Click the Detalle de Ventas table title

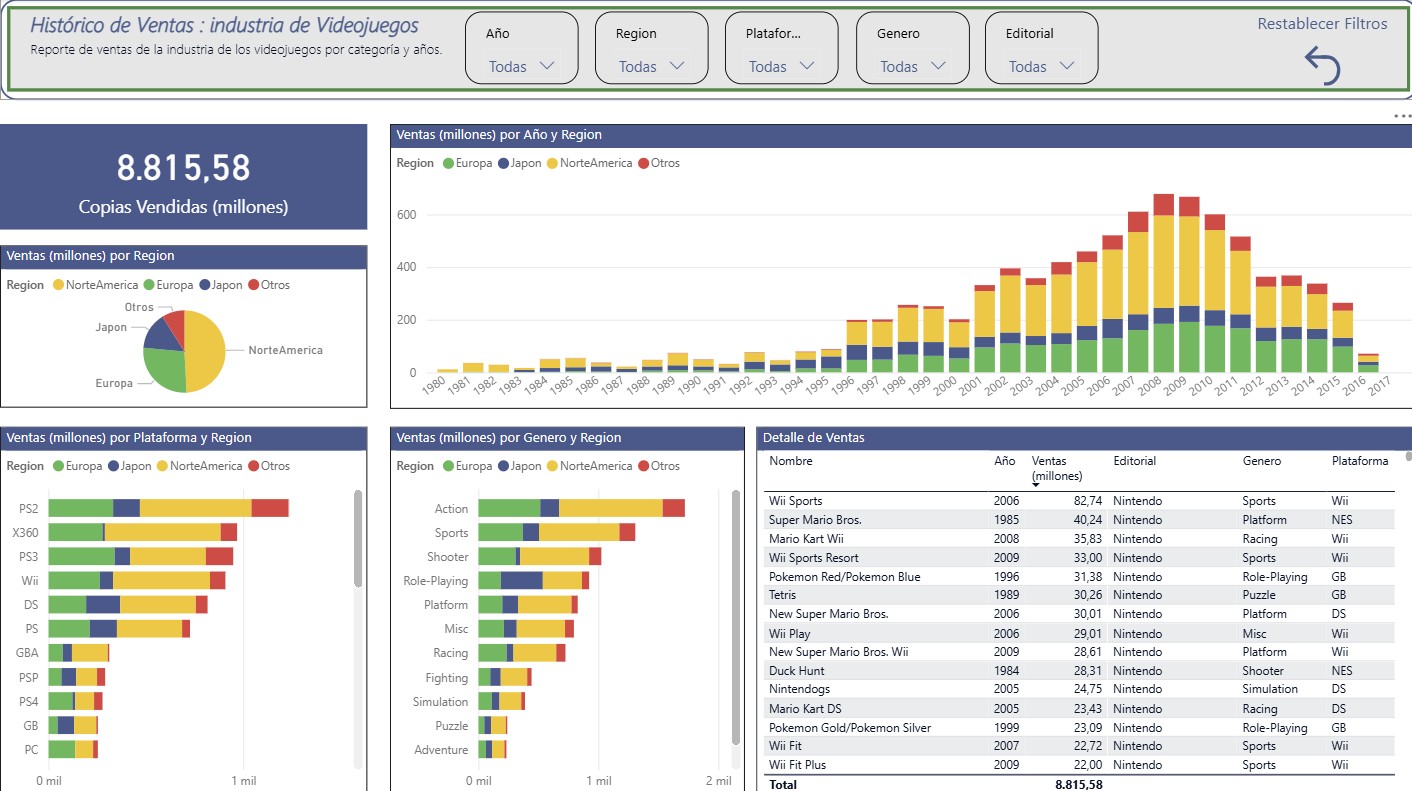(814, 438)
